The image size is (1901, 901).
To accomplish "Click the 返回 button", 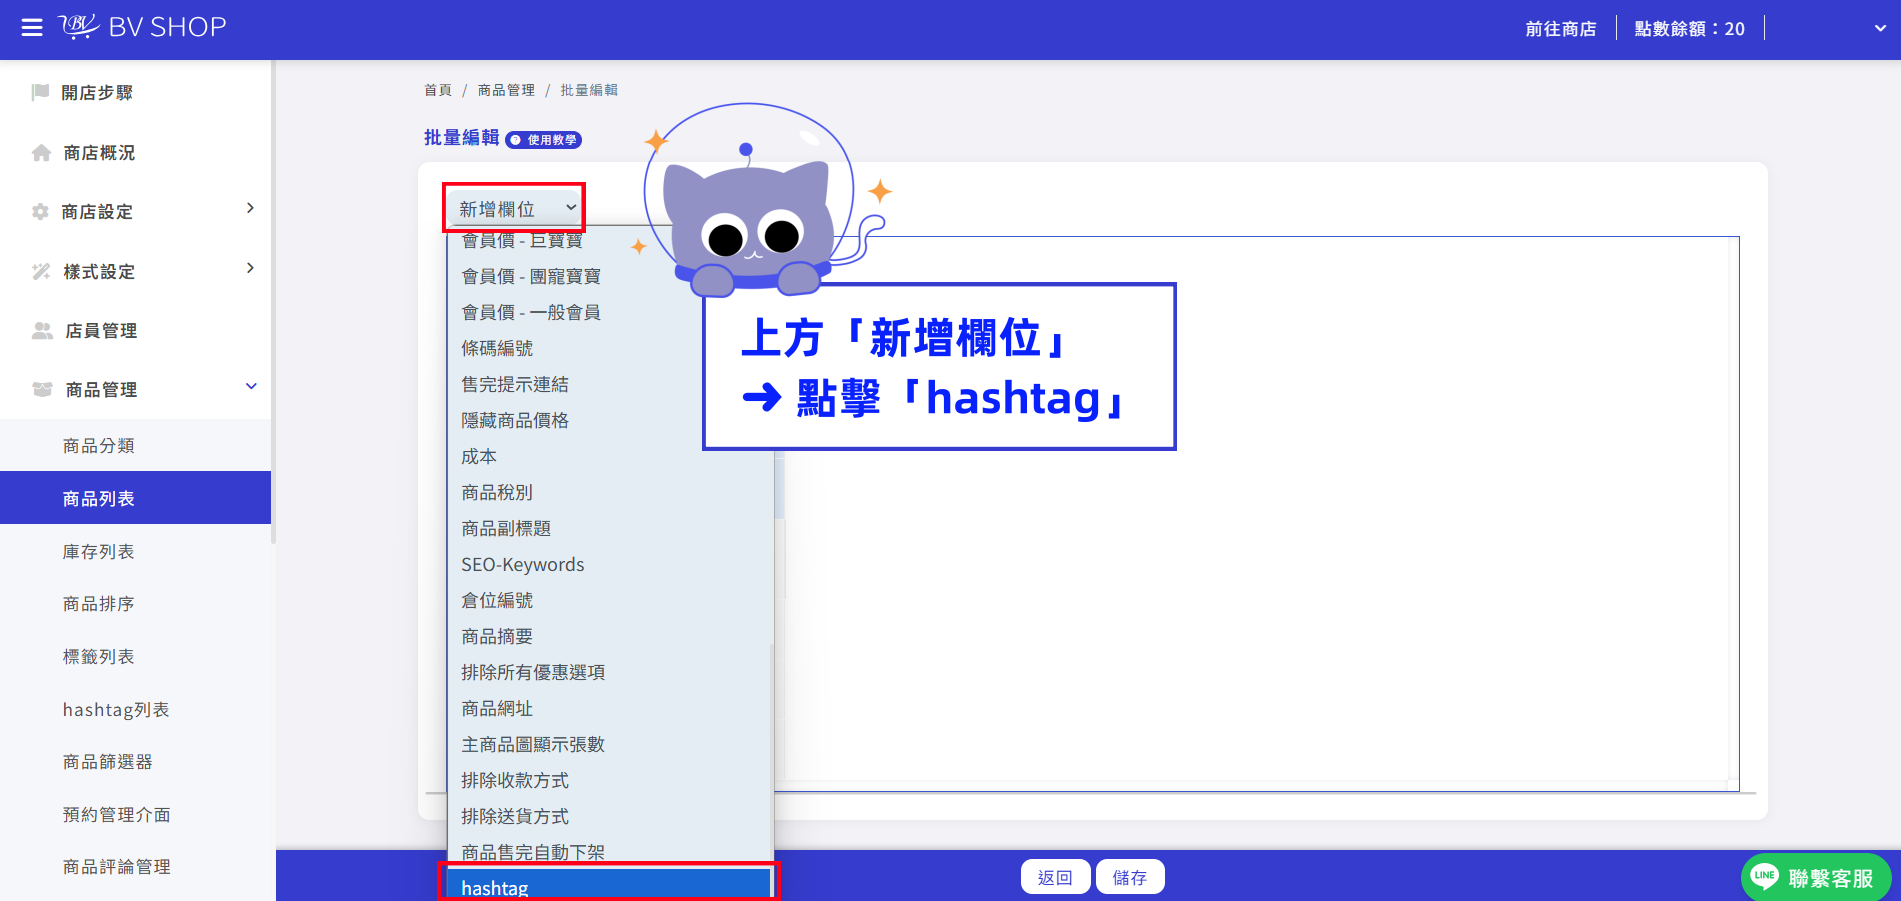I will pyautogui.click(x=1055, y=877).
